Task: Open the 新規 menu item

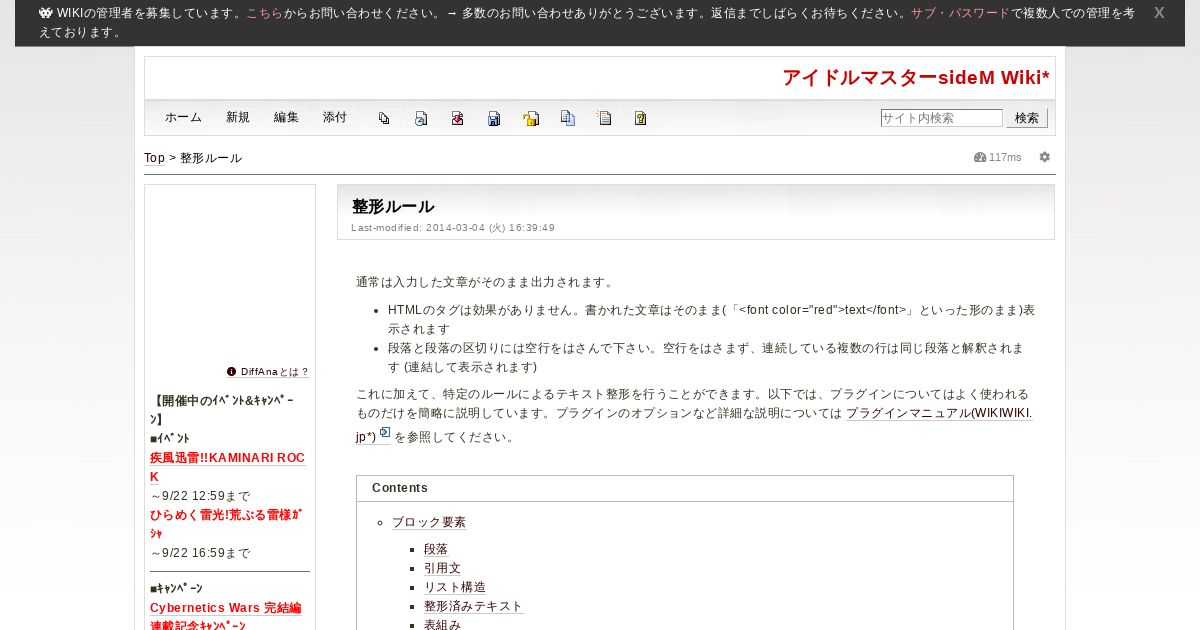Action: click(238, 117)
